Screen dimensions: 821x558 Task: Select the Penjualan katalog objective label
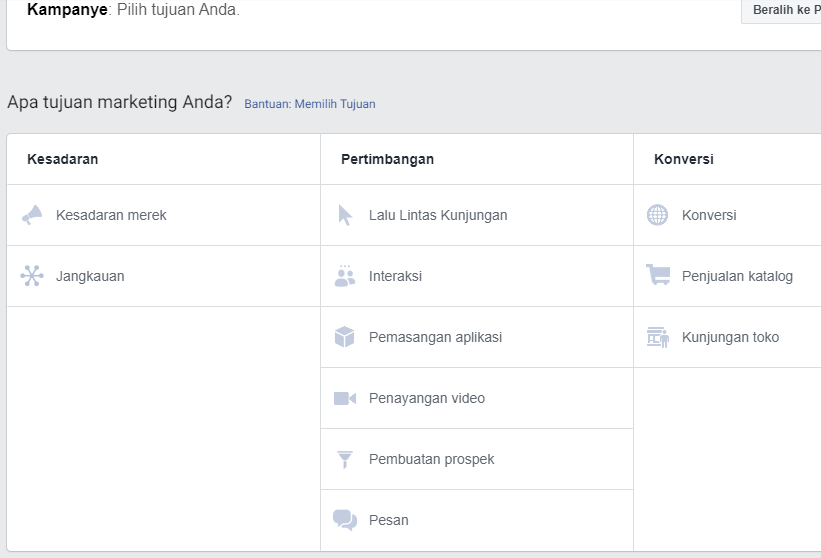[x=737, y=276]
